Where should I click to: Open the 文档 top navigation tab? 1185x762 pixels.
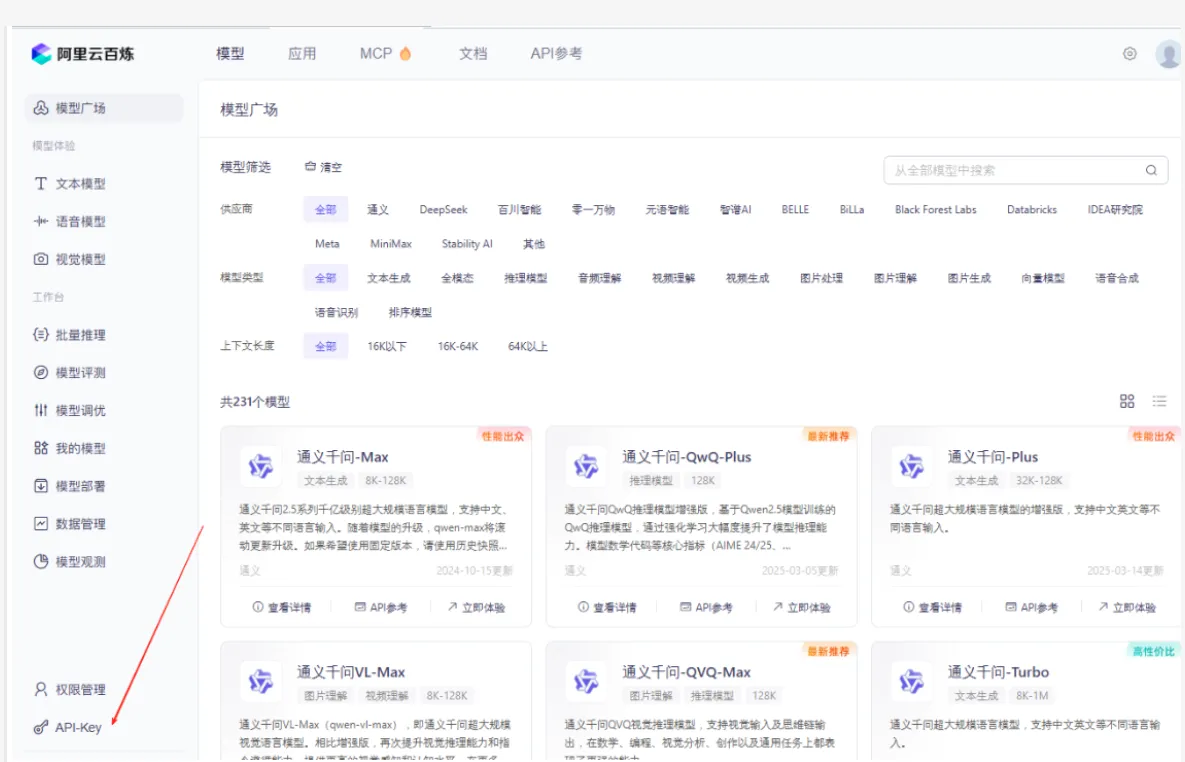point(473,54)
